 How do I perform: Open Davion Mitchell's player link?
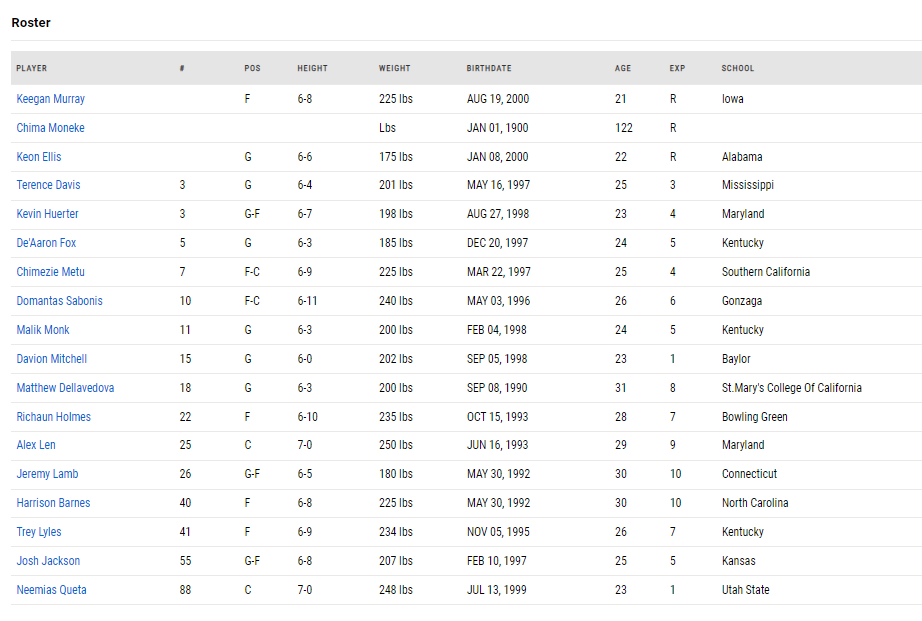tap(52, 359)
